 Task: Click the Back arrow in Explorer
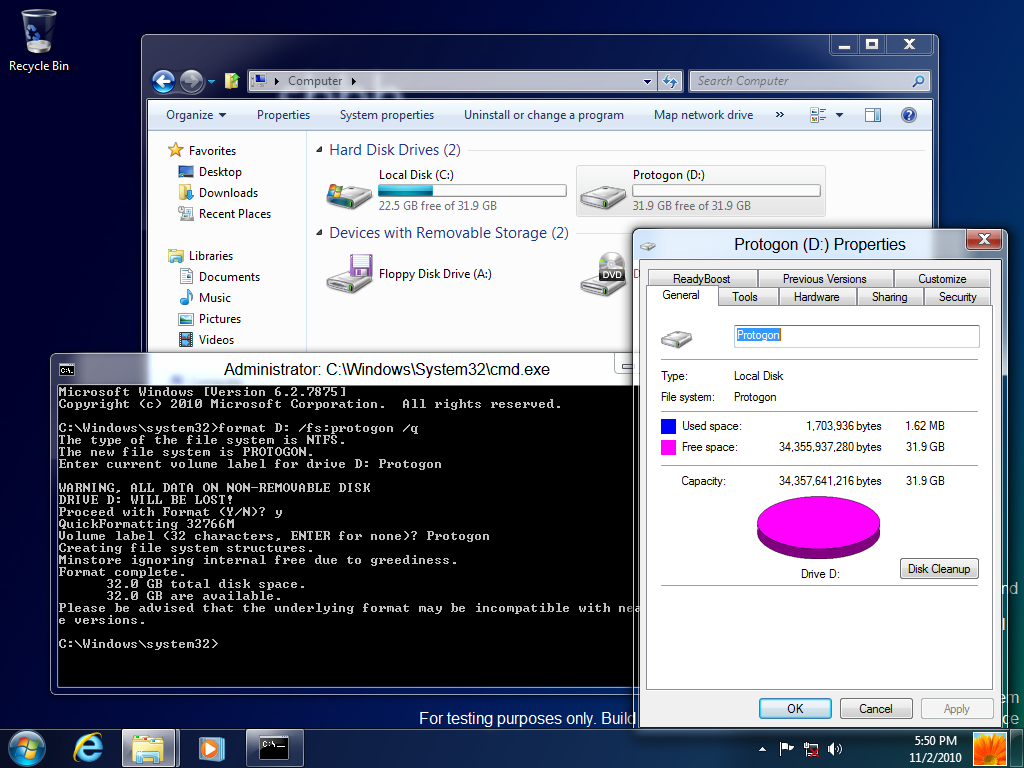coord(163,82)
